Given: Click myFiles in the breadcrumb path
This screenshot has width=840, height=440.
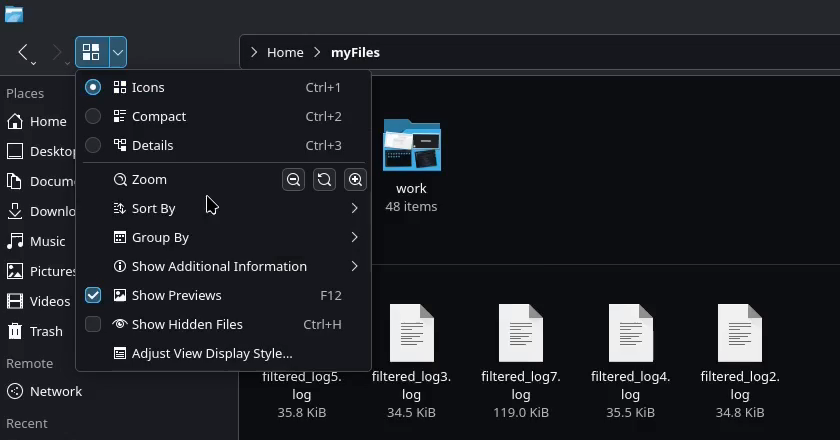Looking at the screenshot, I should [355, 53].
